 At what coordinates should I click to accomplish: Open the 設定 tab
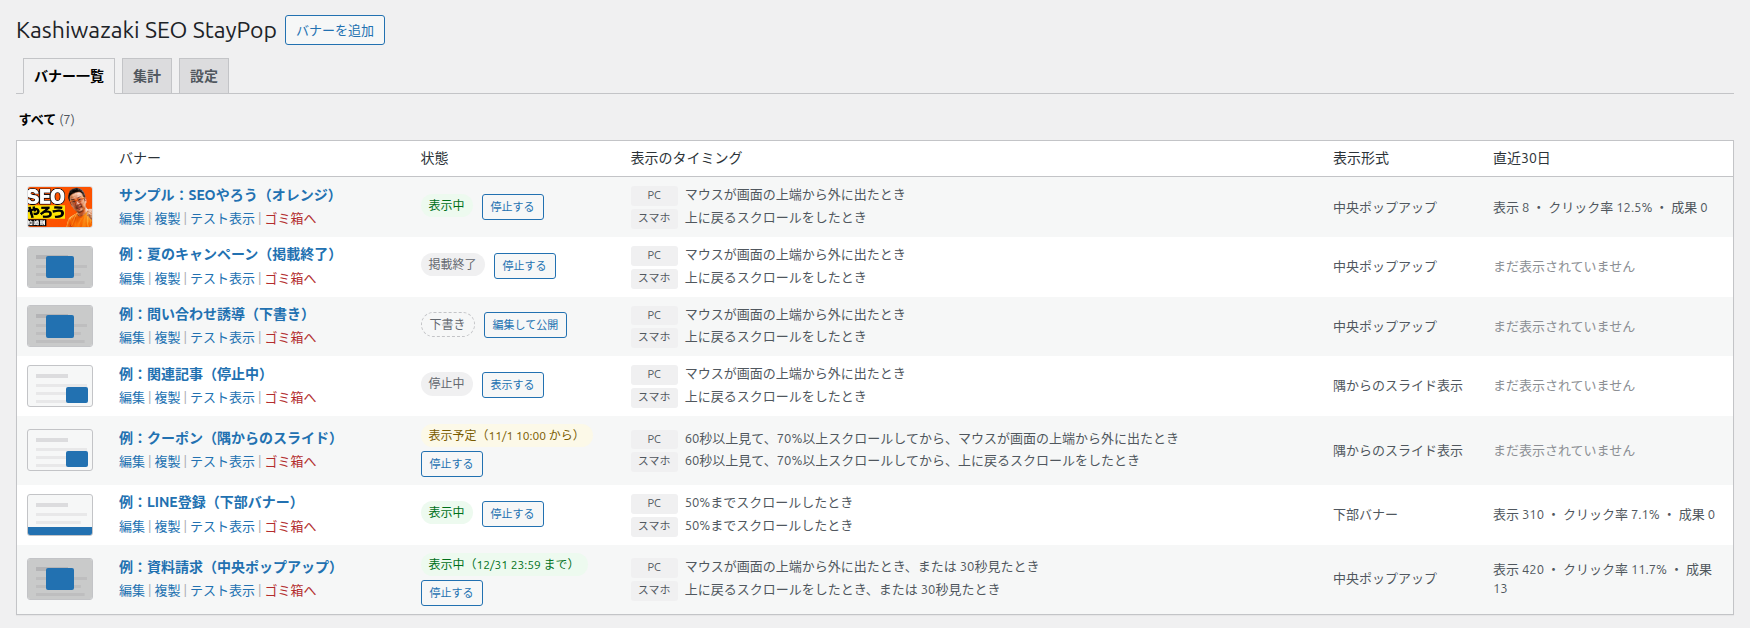click(x=204, y=76)
